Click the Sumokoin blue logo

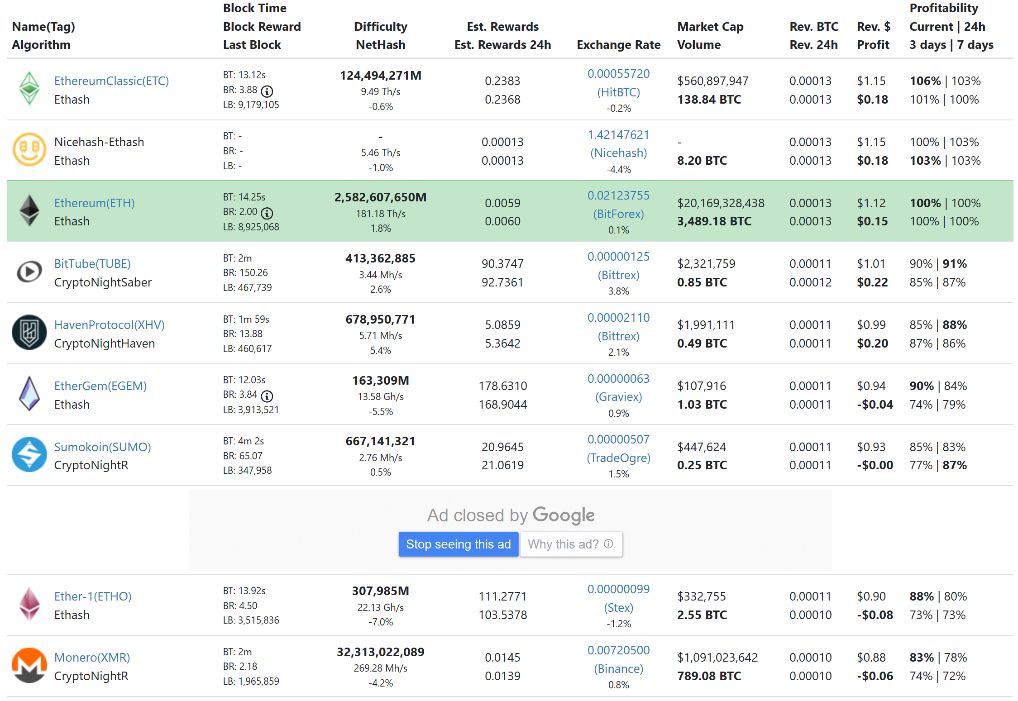tap(29, 454)
